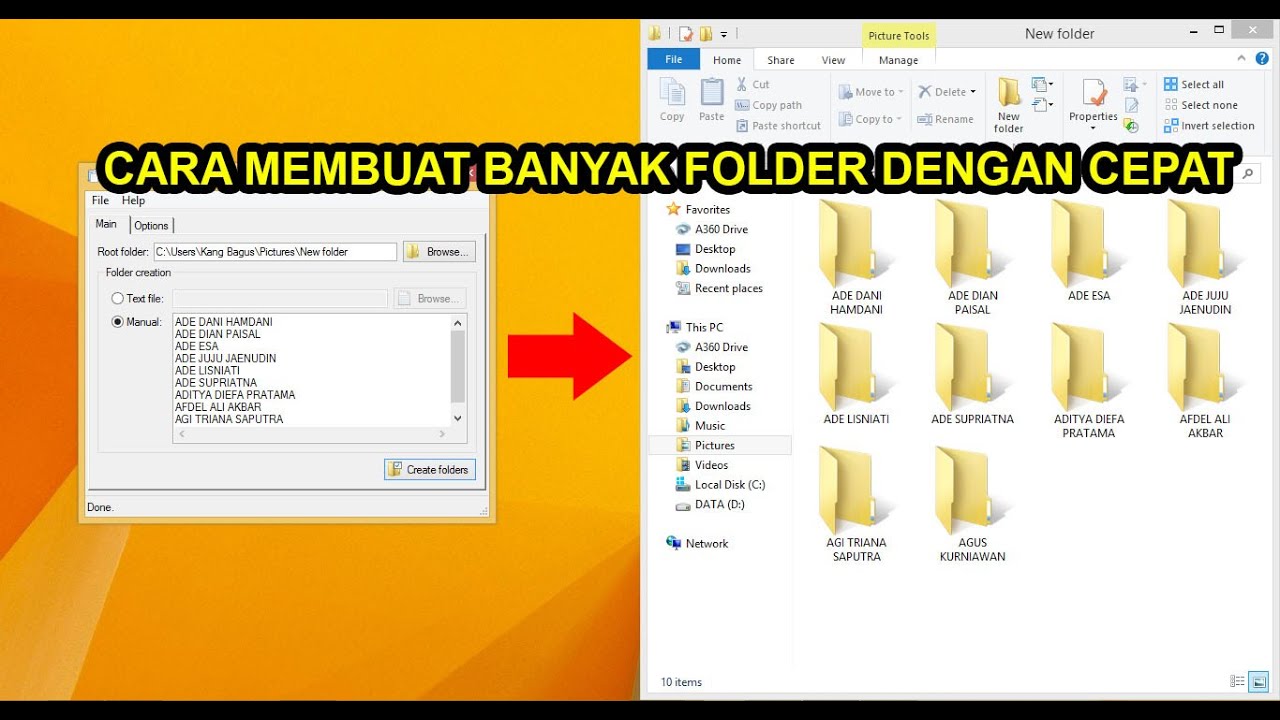Select the AGUS KURNIAWAN folder
The image size is (1280, 720).
click(x=972, y=504)
